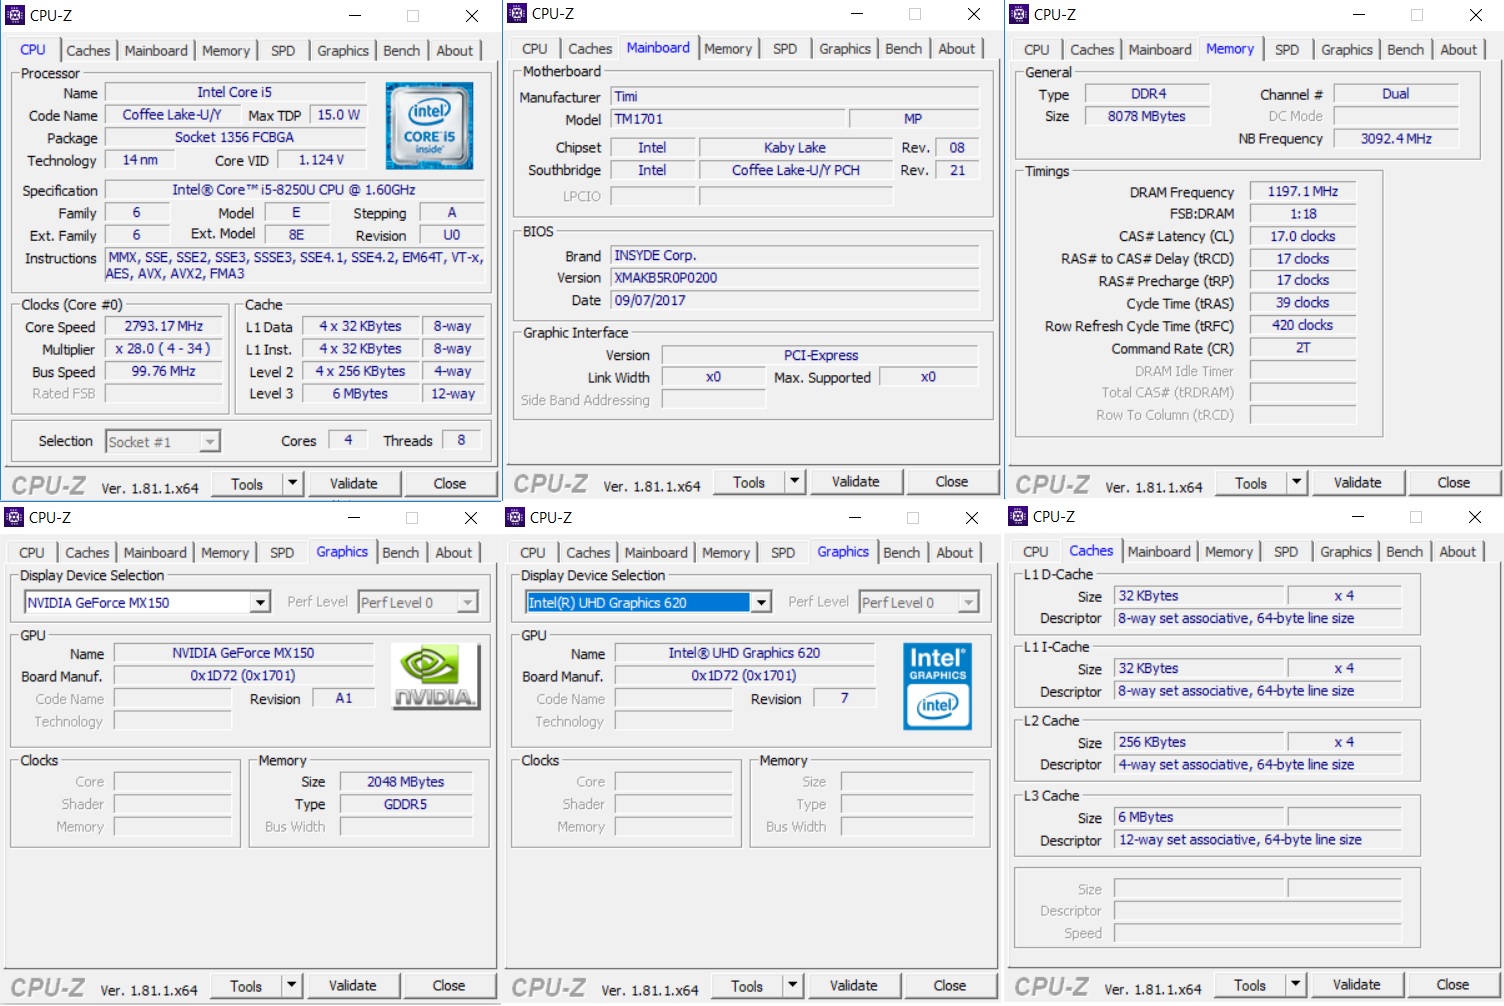
Task: Click the Tools button in the Memory window
Action: pos(1251,483)
